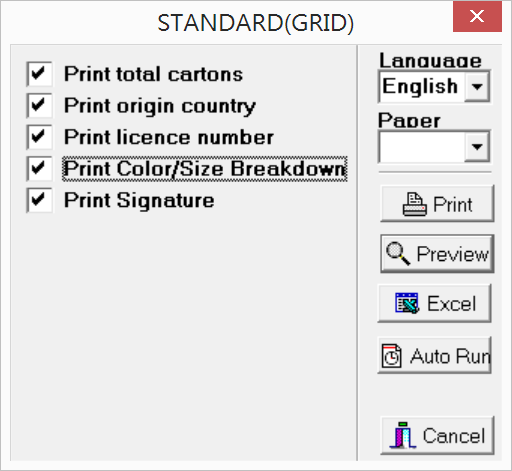
Task: Toggle Print origin country checkbox
Action: 39,105
